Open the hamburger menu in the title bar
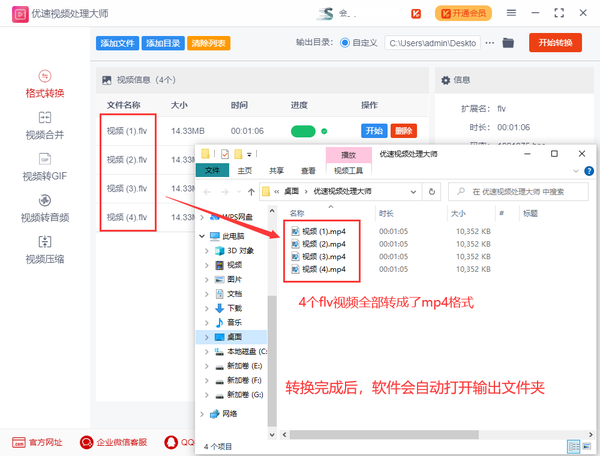The height and width of the screenshot is (456, 600). click(511, 13)
